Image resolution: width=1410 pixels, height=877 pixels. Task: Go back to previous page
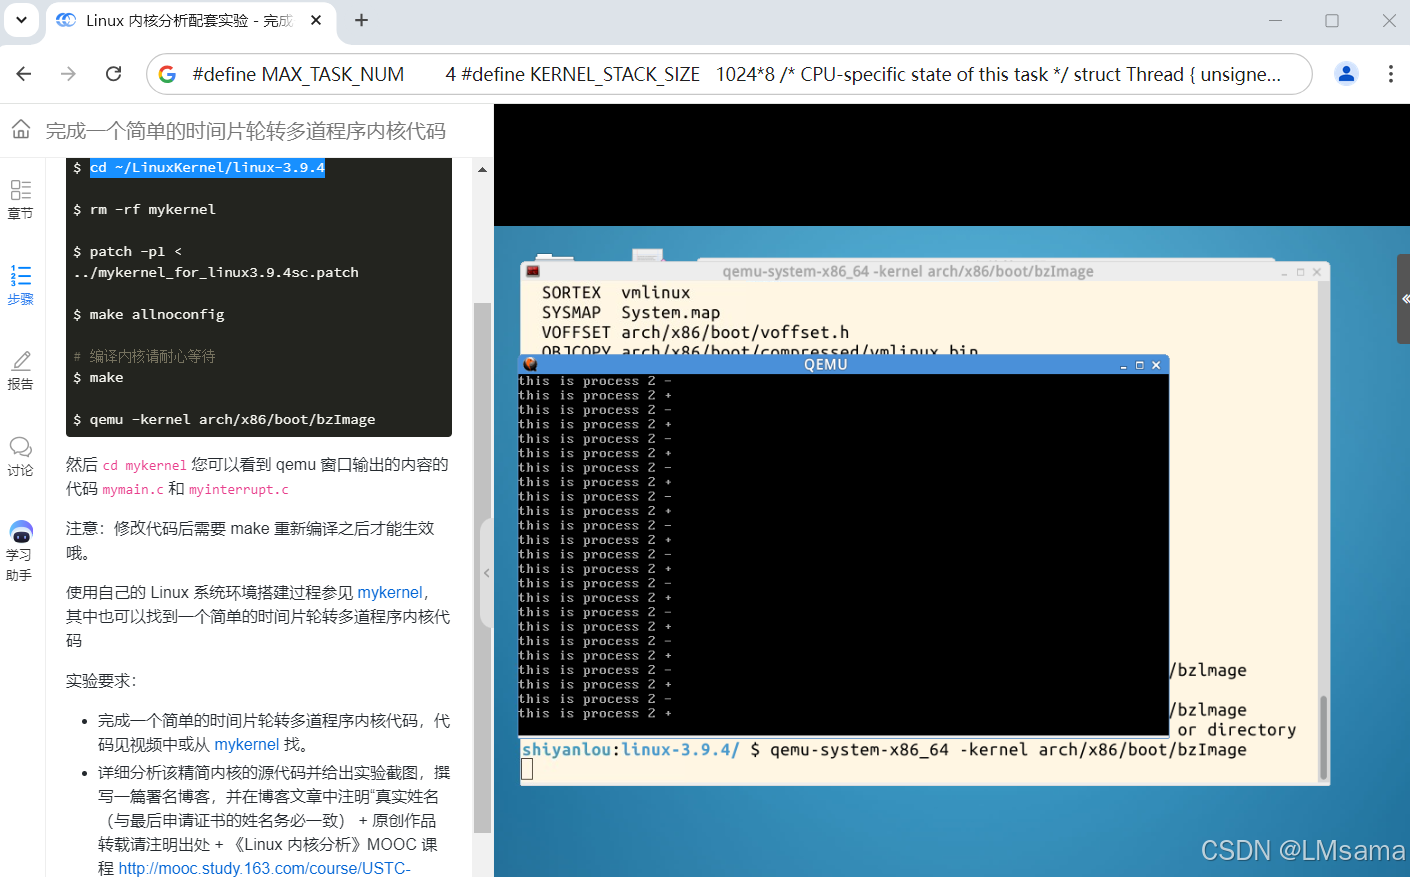pos(24,74)
